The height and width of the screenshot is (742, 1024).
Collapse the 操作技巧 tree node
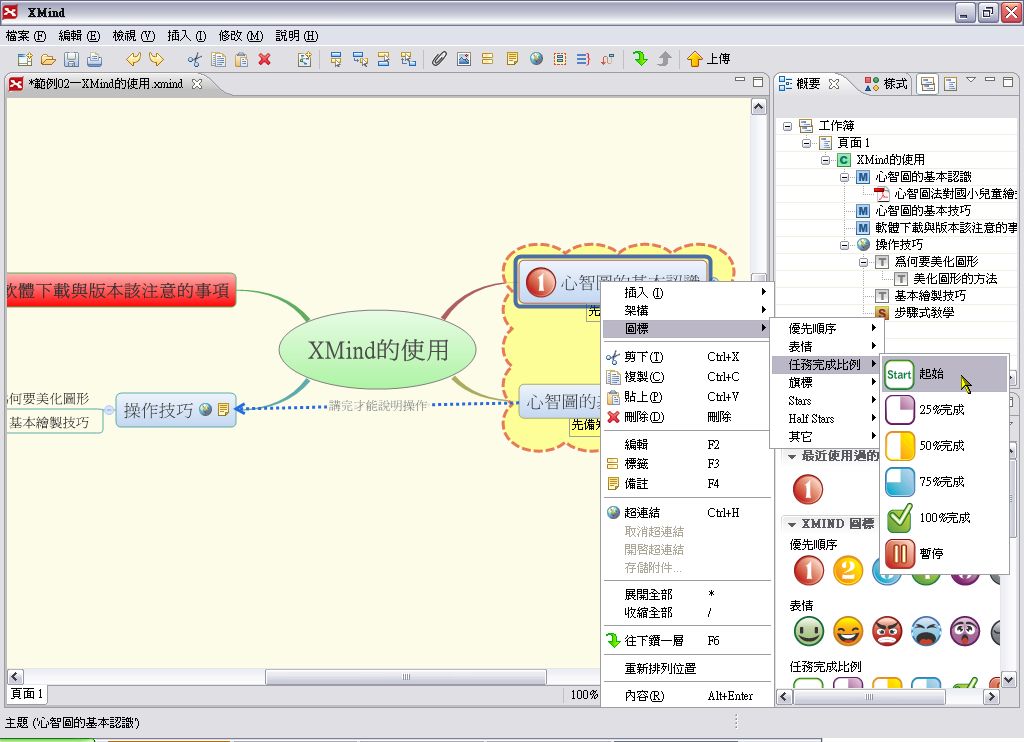click(844, 245)
